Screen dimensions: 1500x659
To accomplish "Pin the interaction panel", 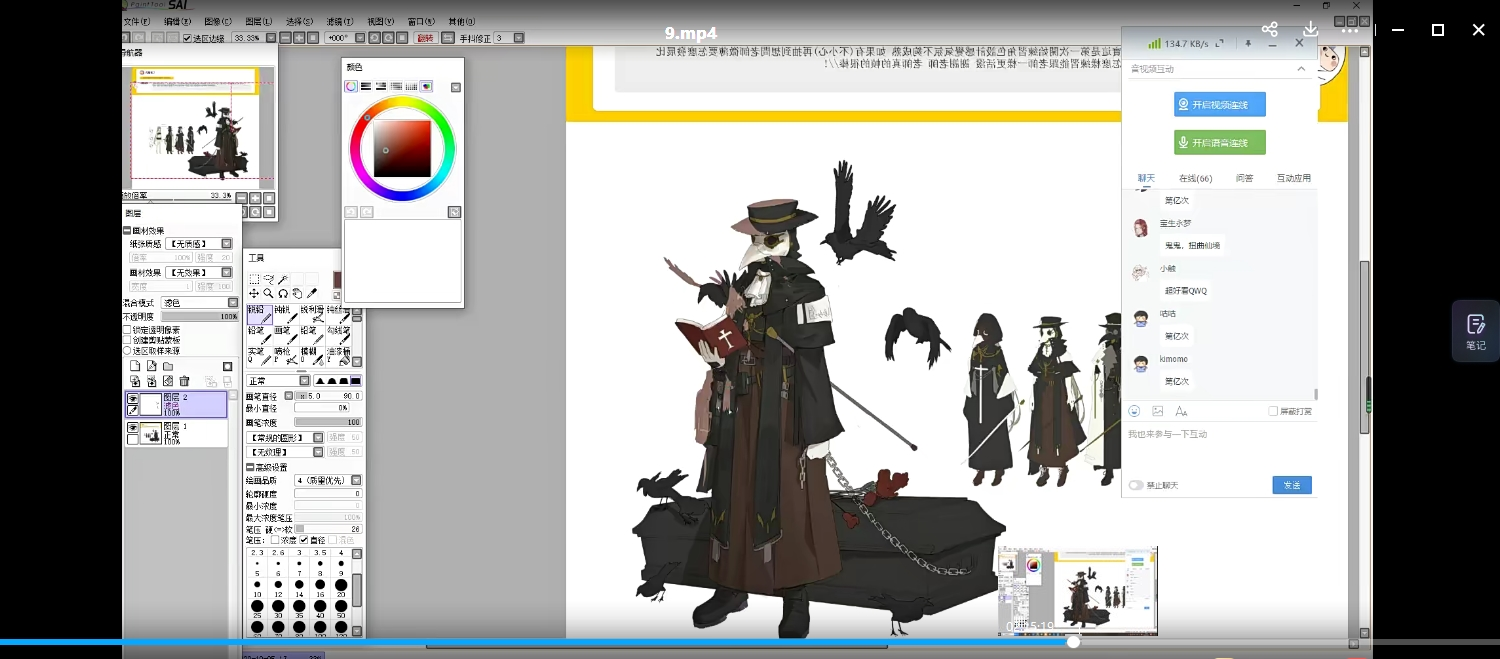I will coord(1248,44).
